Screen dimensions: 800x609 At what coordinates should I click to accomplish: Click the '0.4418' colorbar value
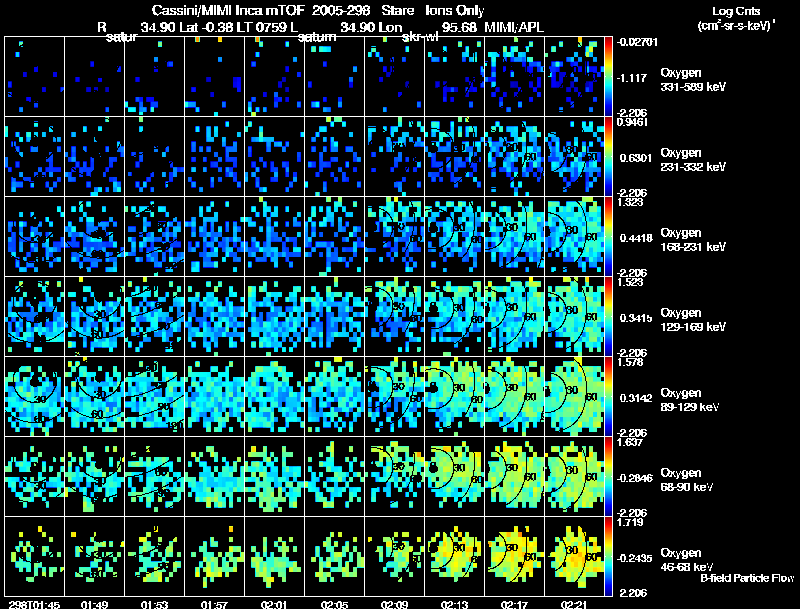[636, 238]
